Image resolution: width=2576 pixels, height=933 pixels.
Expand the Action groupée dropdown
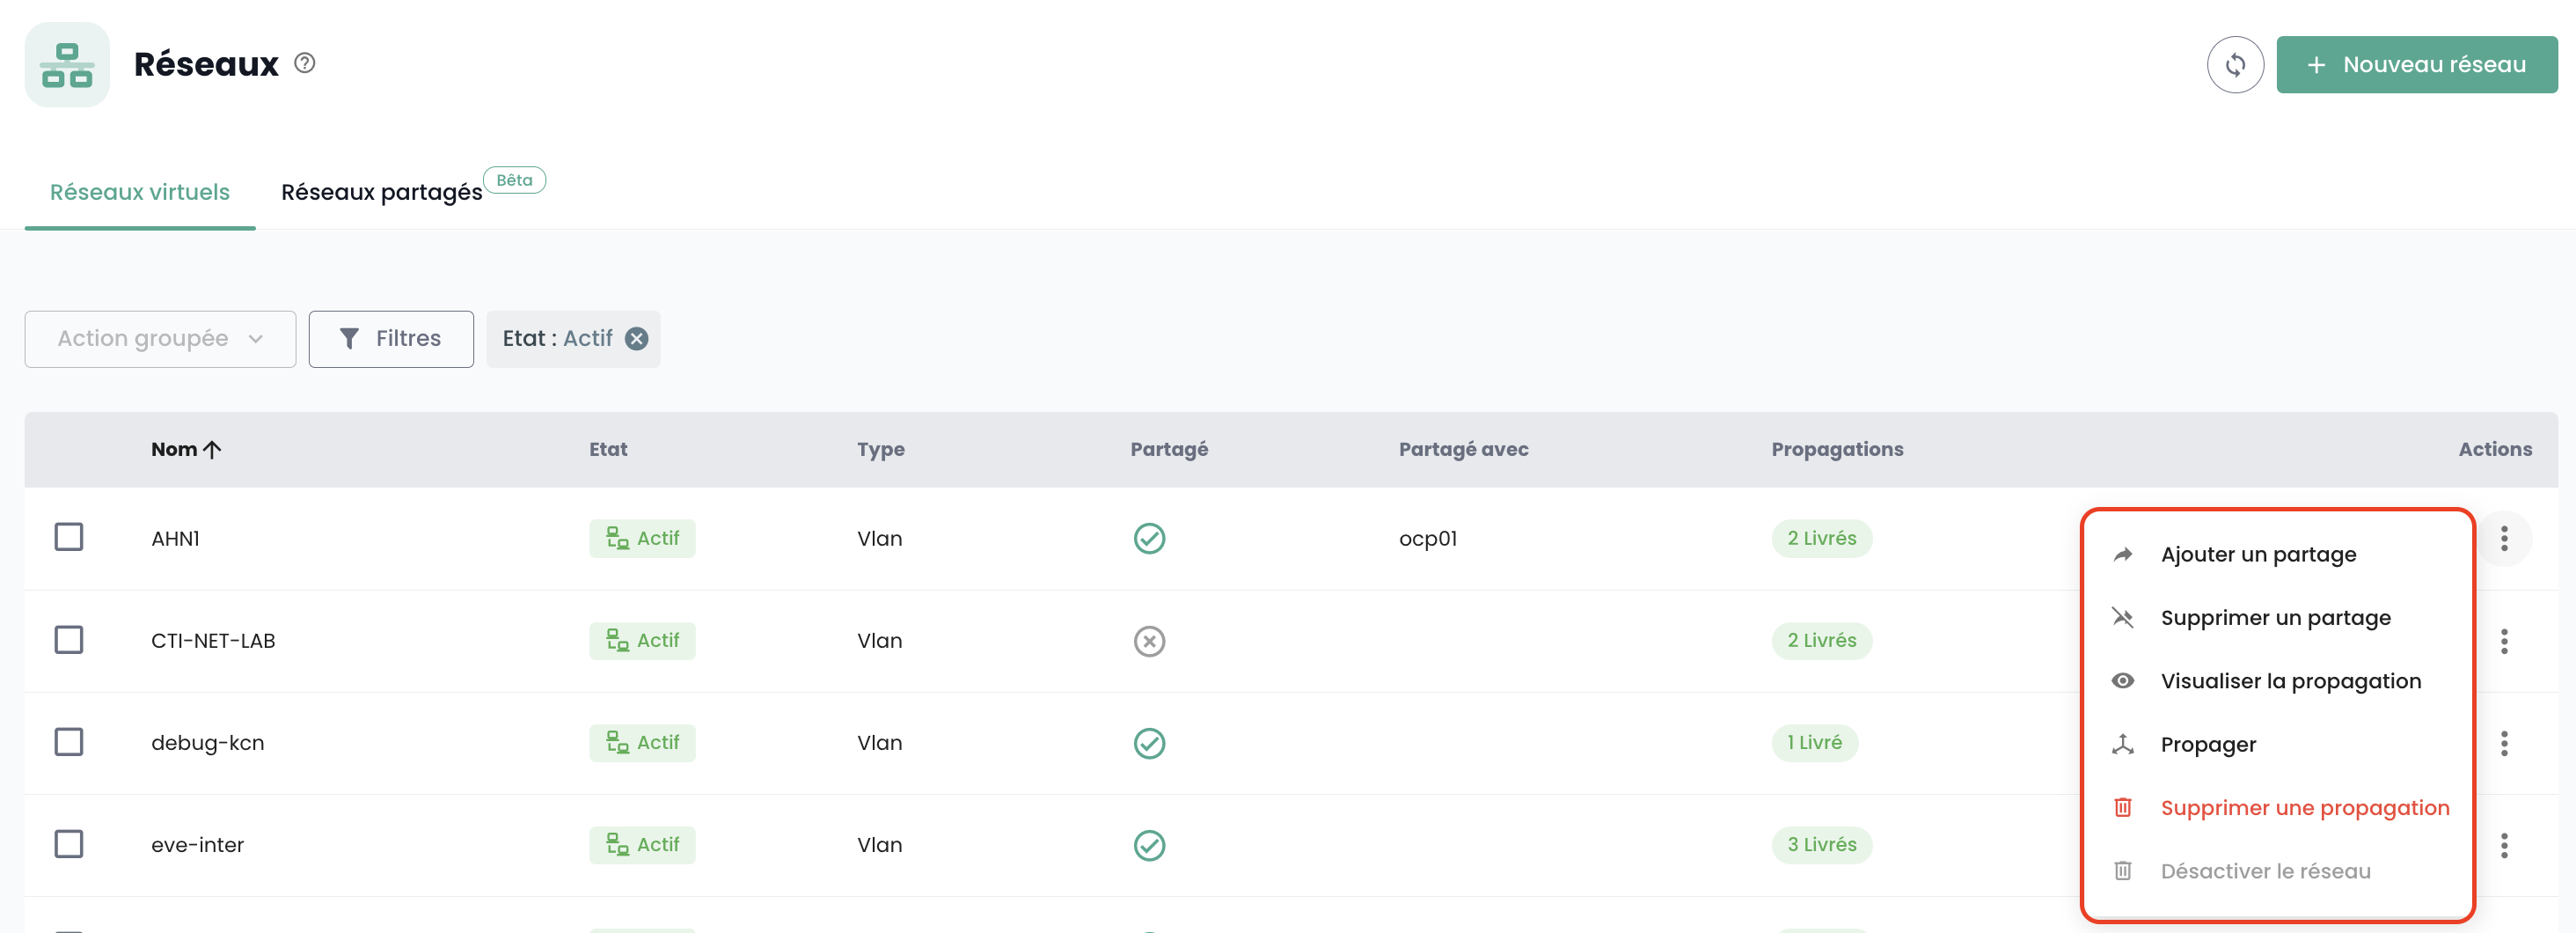tap(160, 339)
